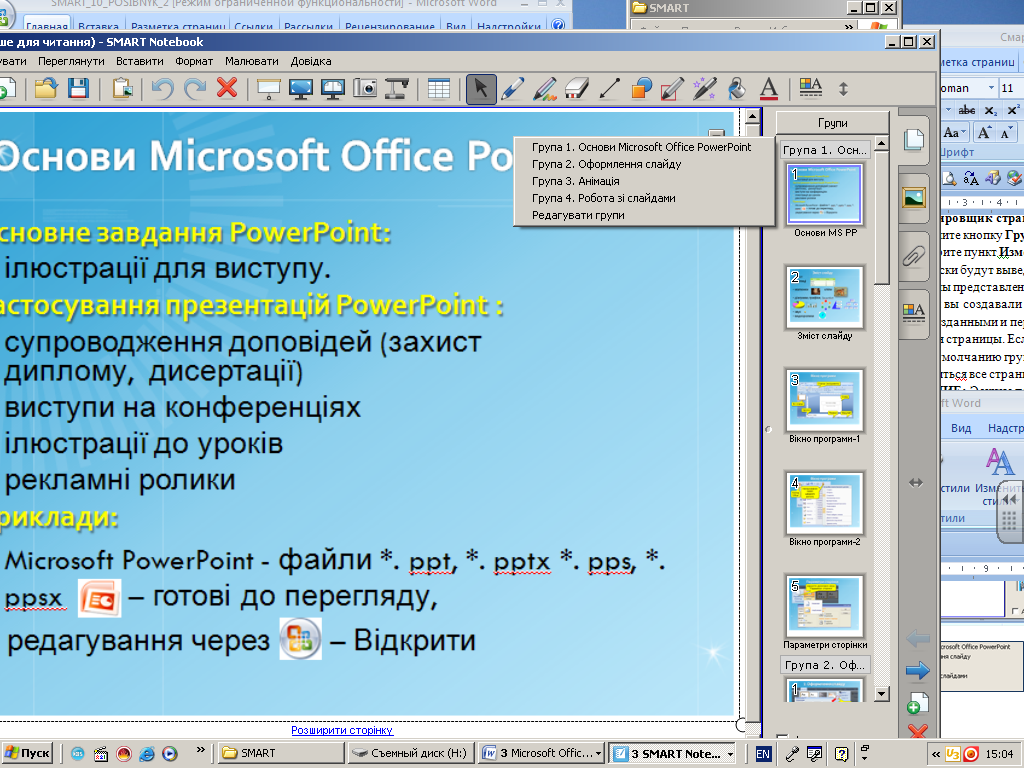The image size is (1024, 768).
Task: Click the Розширити сторінку link
Action: point(342,730)
